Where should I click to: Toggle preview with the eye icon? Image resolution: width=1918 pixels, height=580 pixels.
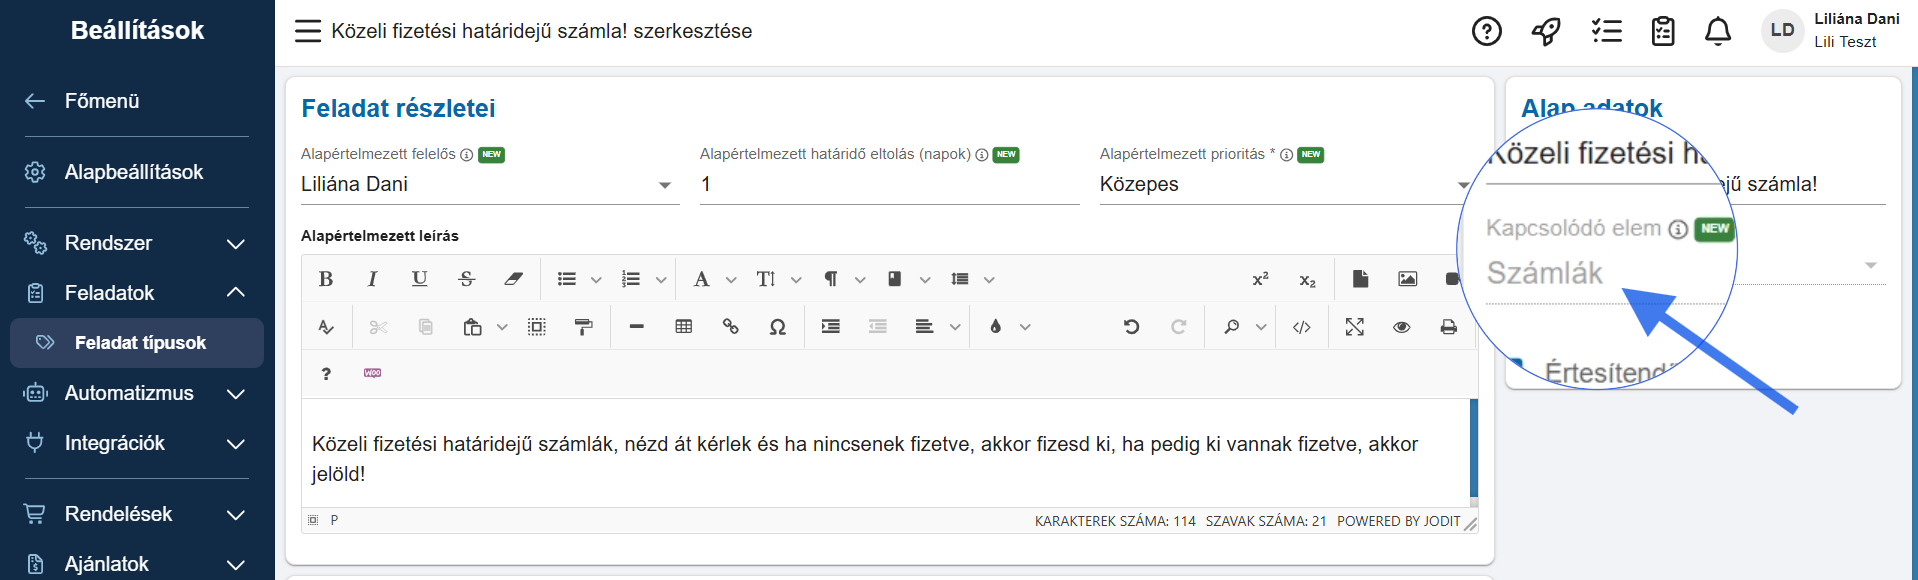tap(1401, 327)
